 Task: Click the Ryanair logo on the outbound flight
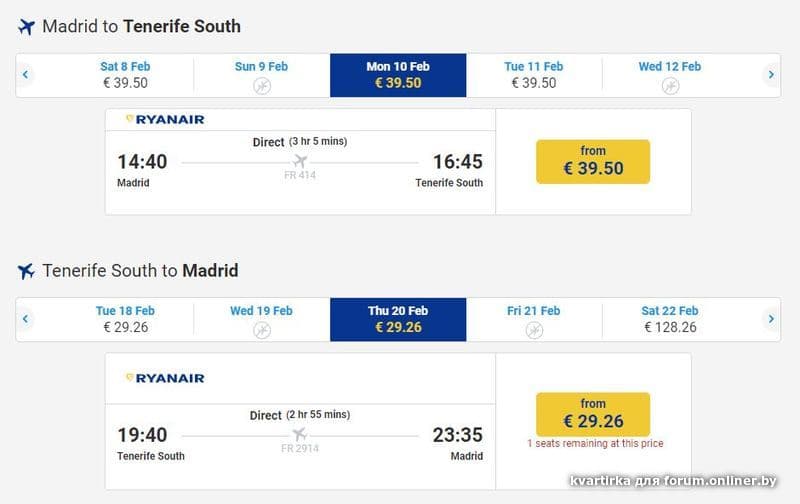coord(165,119)
